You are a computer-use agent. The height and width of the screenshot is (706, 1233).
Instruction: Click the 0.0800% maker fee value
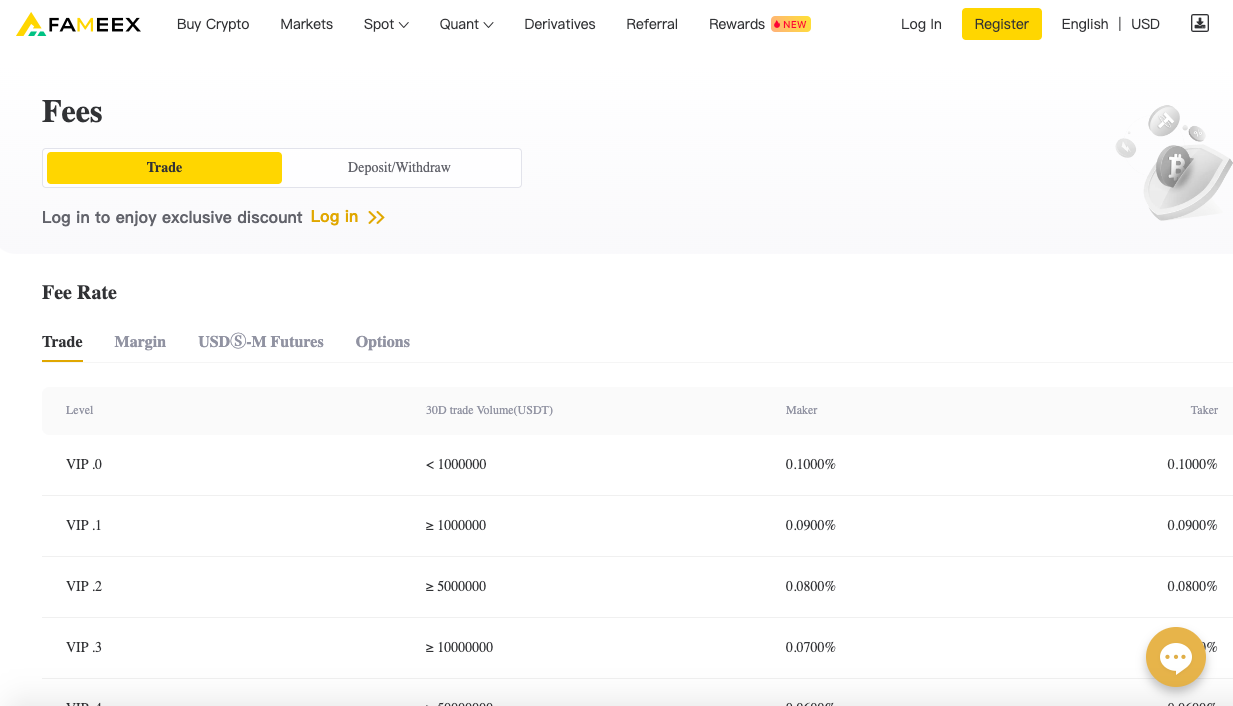[x=811, y=587]
